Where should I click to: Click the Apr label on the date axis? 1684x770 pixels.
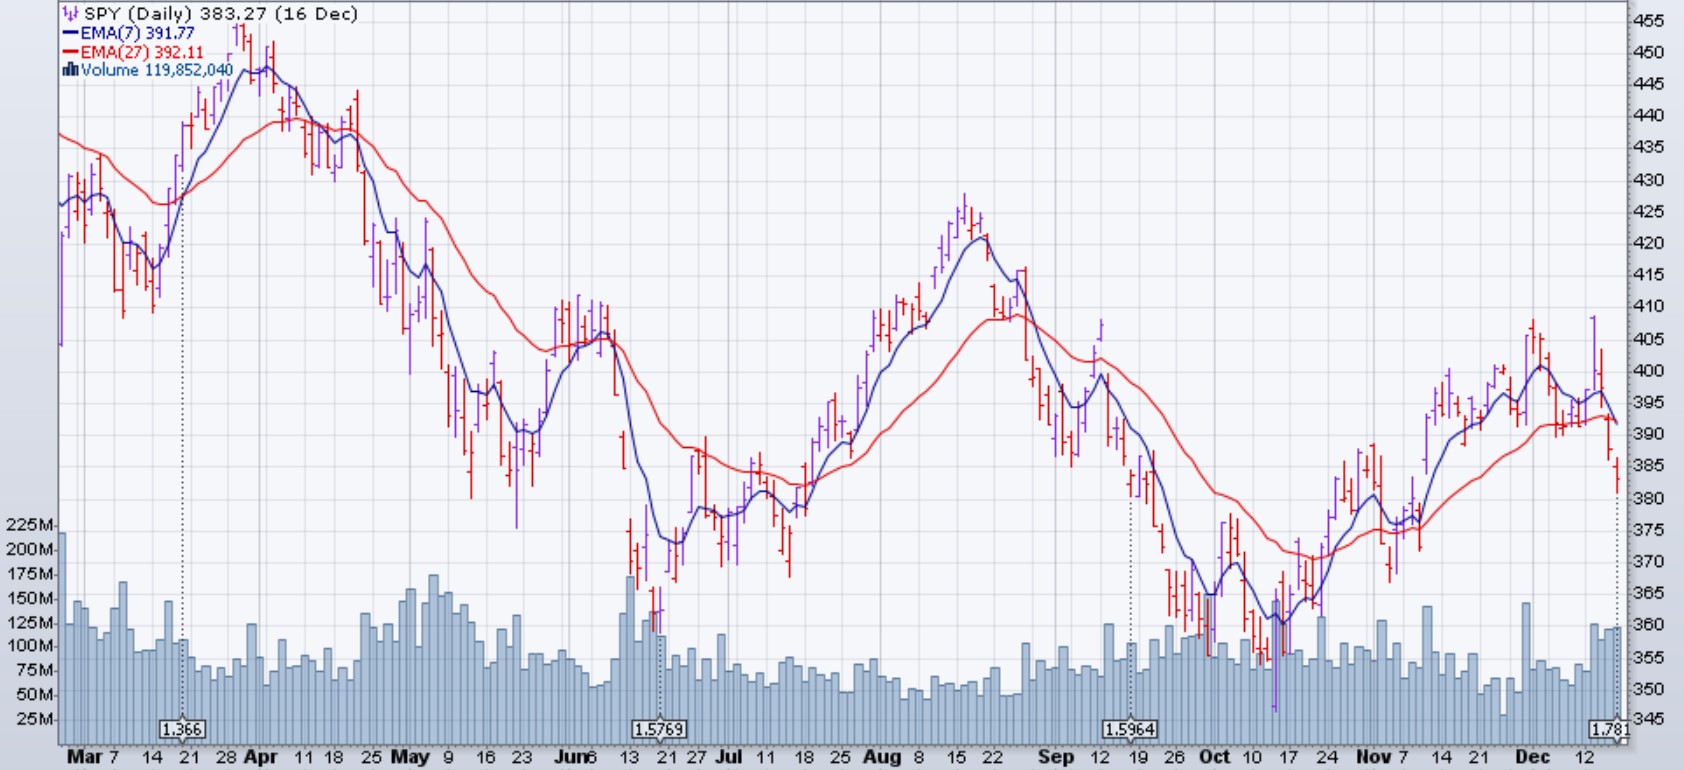(261, 757)
